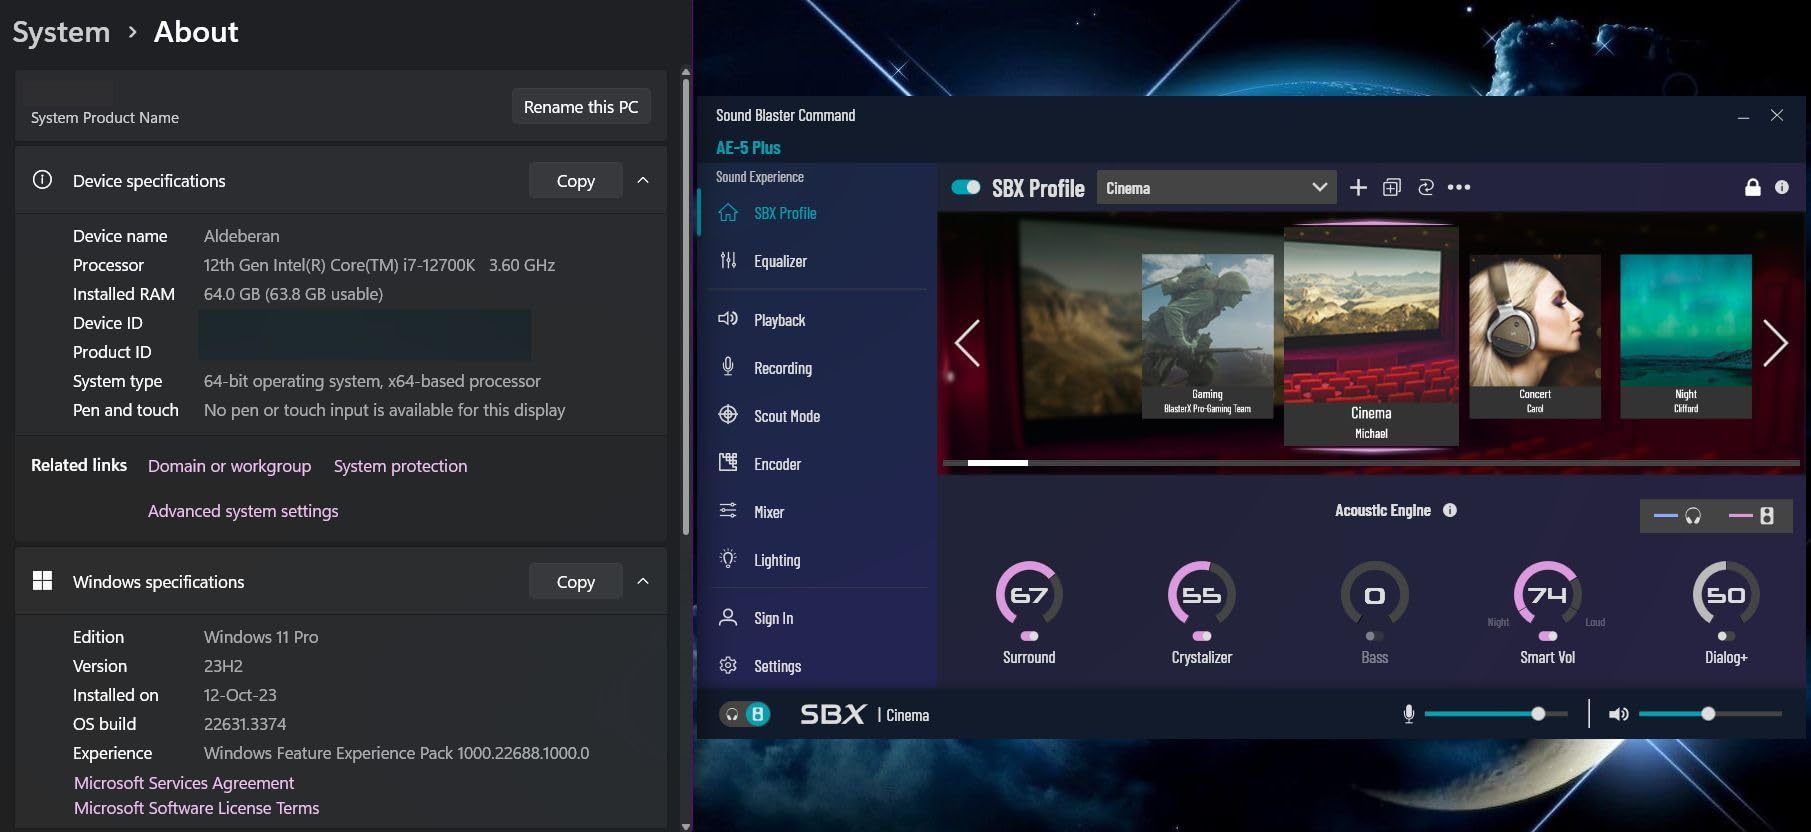Open the Microsoft Services Agreement link
The height and width of the screenshot is (832, 1811).
184,783
